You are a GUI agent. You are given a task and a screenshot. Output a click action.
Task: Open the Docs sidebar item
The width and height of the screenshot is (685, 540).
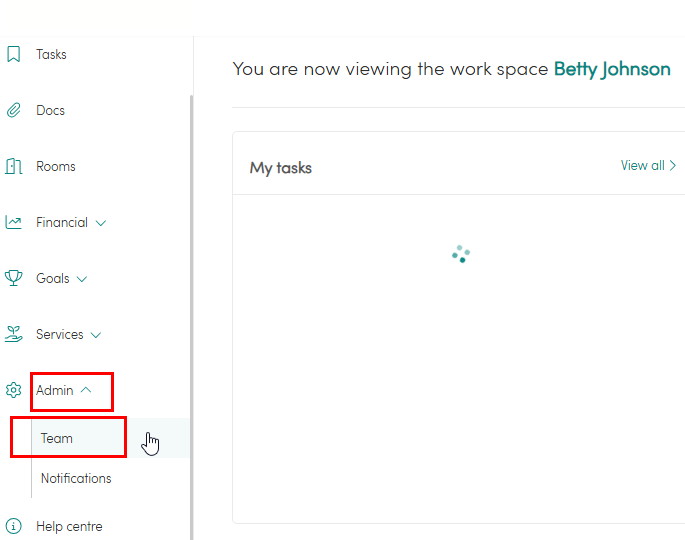click(50, 110)
